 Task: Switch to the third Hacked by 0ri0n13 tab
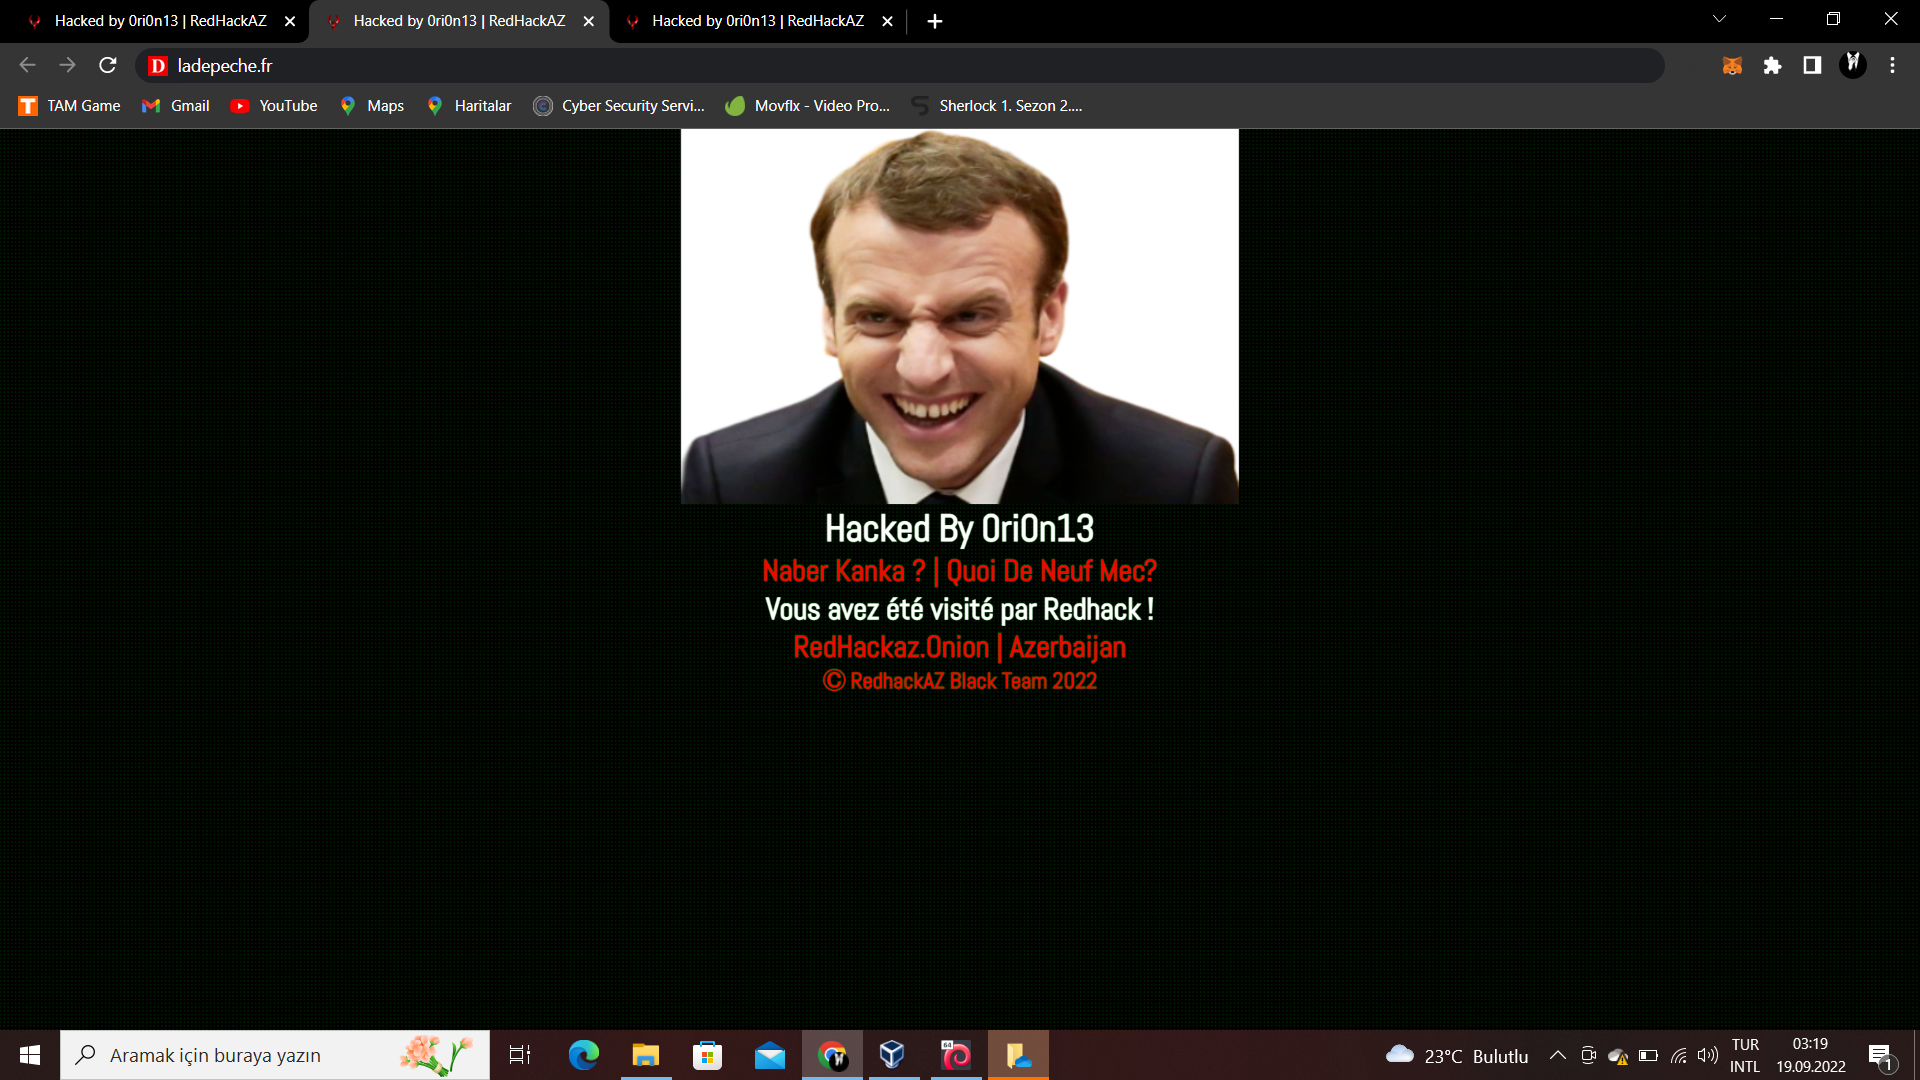pos(757,21)
